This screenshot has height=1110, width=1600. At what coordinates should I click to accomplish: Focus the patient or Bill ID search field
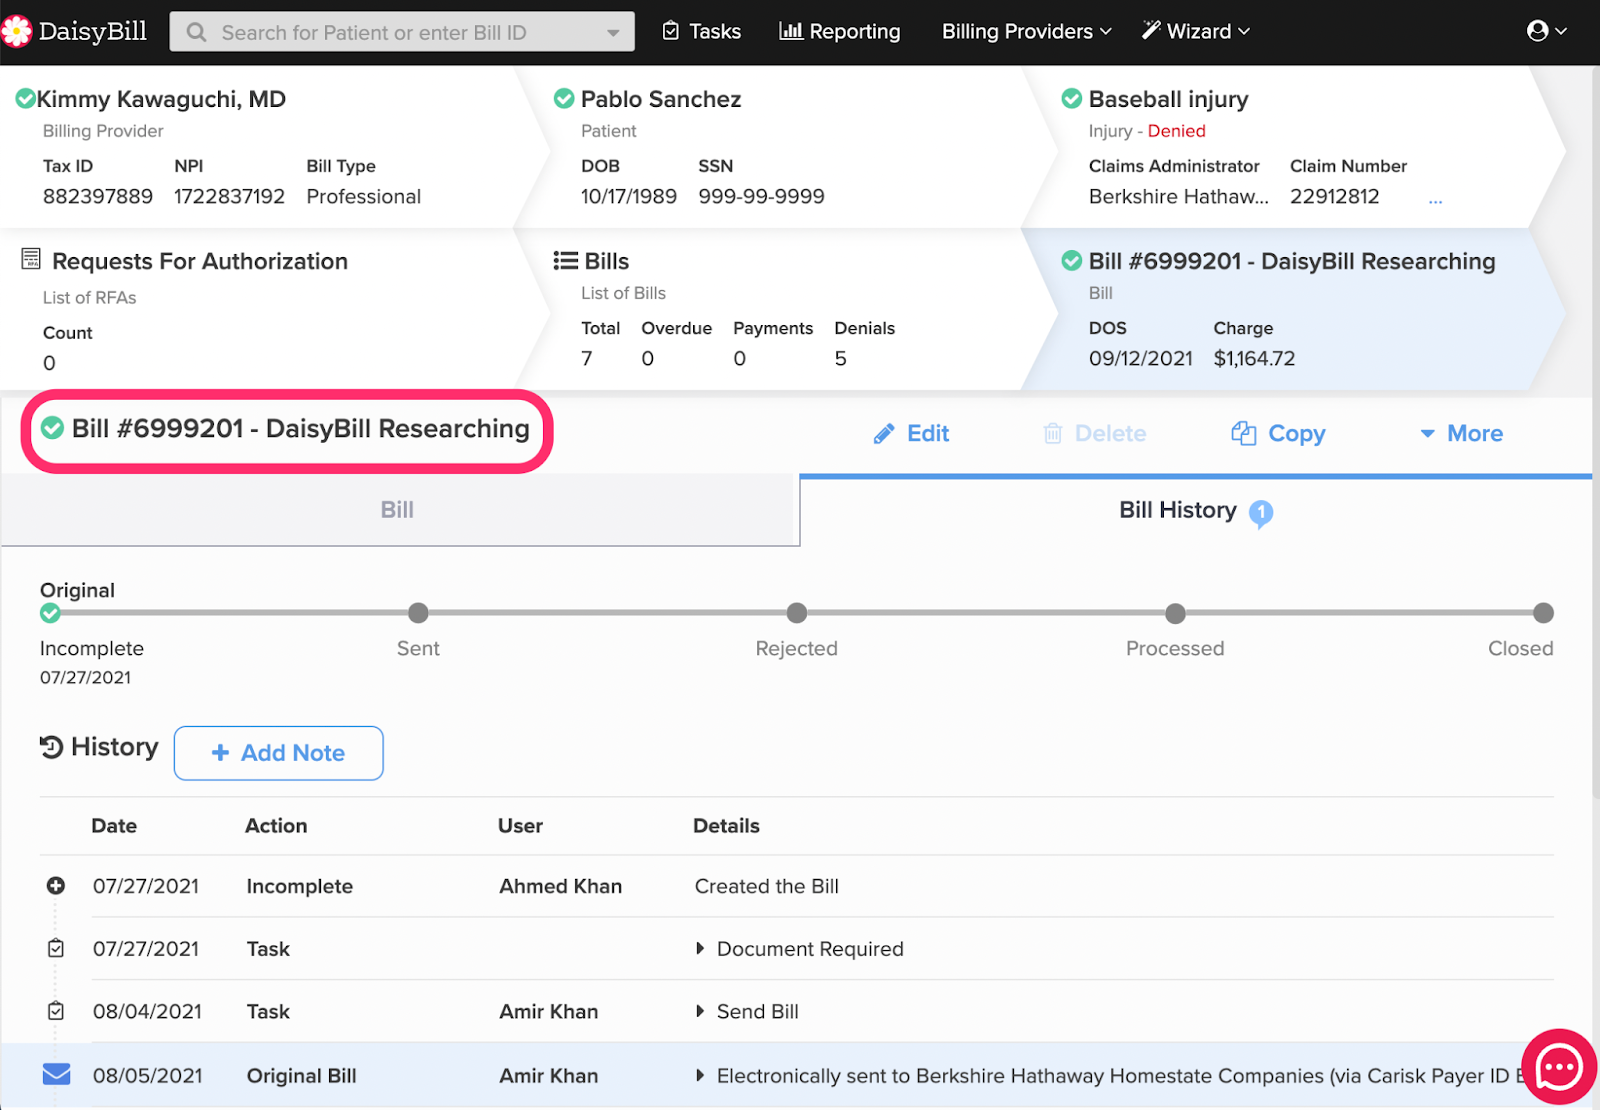402,32
